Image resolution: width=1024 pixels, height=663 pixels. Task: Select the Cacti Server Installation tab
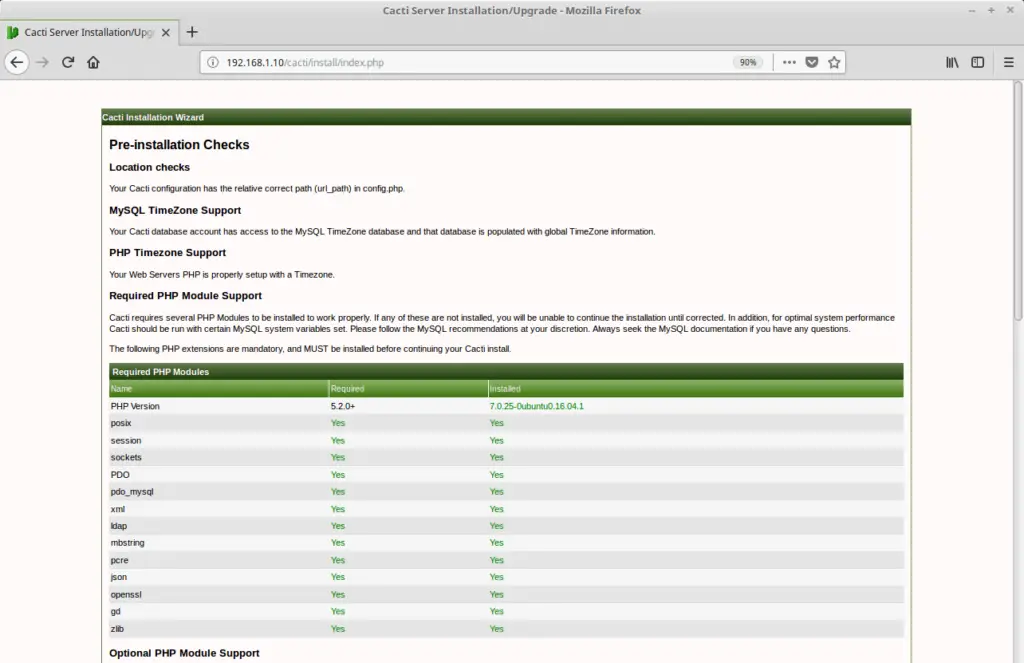tap(89, 32)
